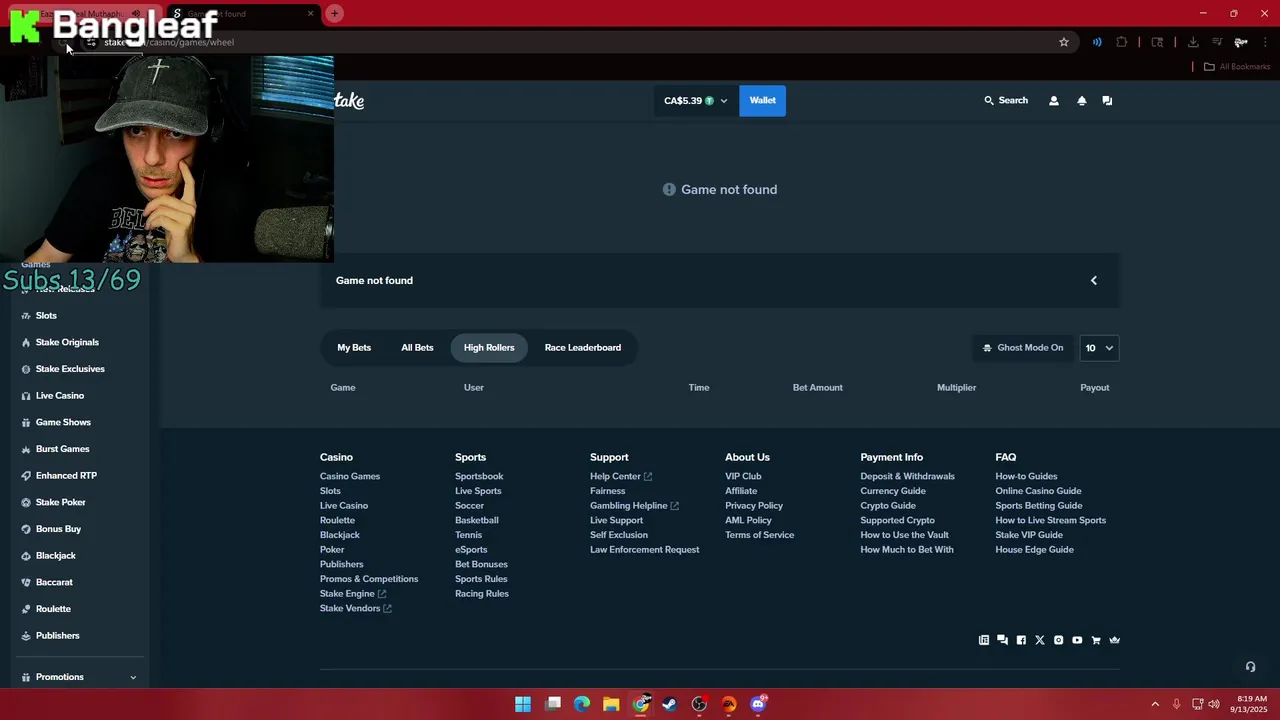Click the Multiplier column header
This screenshot has width=1280, height=720.
956,388
